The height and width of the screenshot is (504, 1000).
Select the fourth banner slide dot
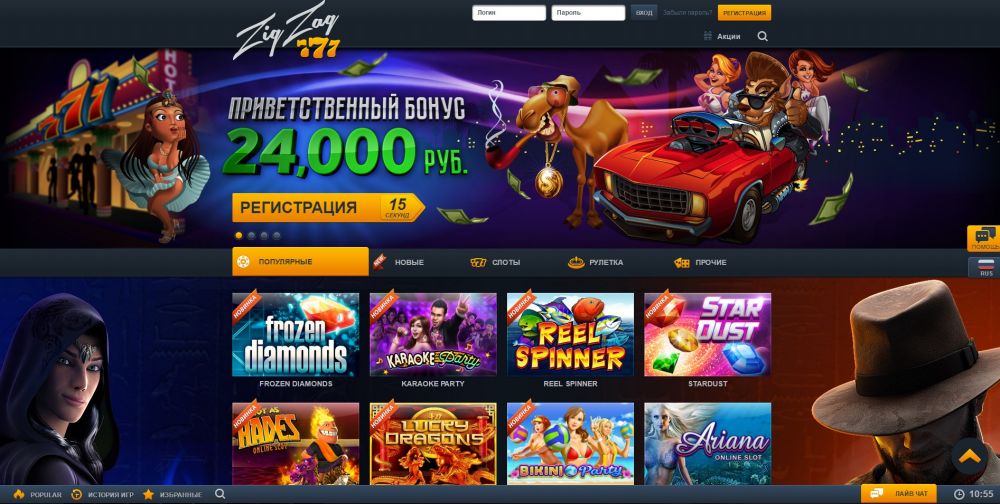[x=276, y=235]
